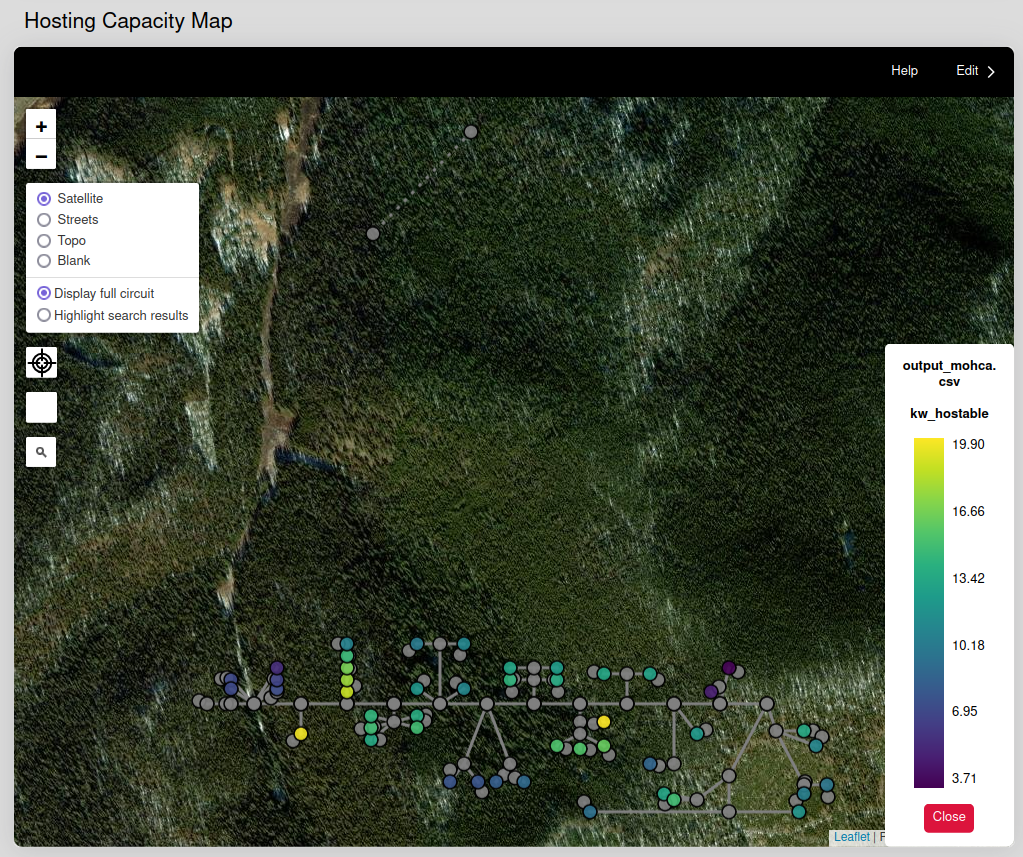Screen dimensions: 1023x857
Task: Select the Satellite base layer
Action: pyautogui.click(x=44, y=198)
